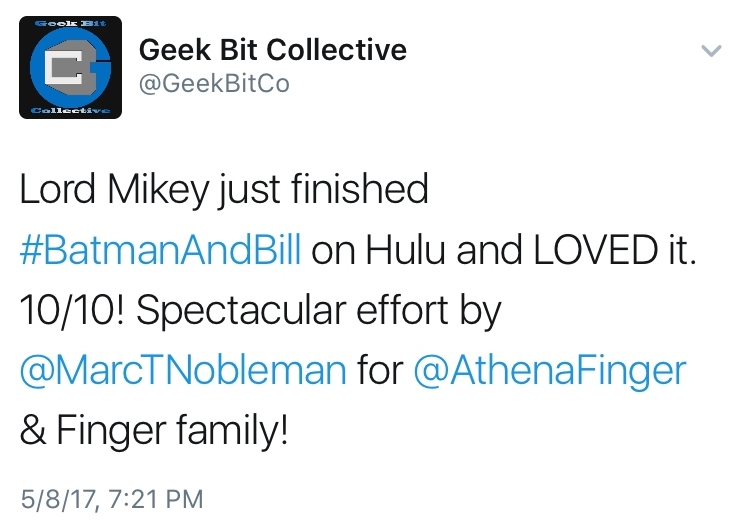
Task: Open the #BatmanAndBill hashtag
Action: click(x=160, y=249)
